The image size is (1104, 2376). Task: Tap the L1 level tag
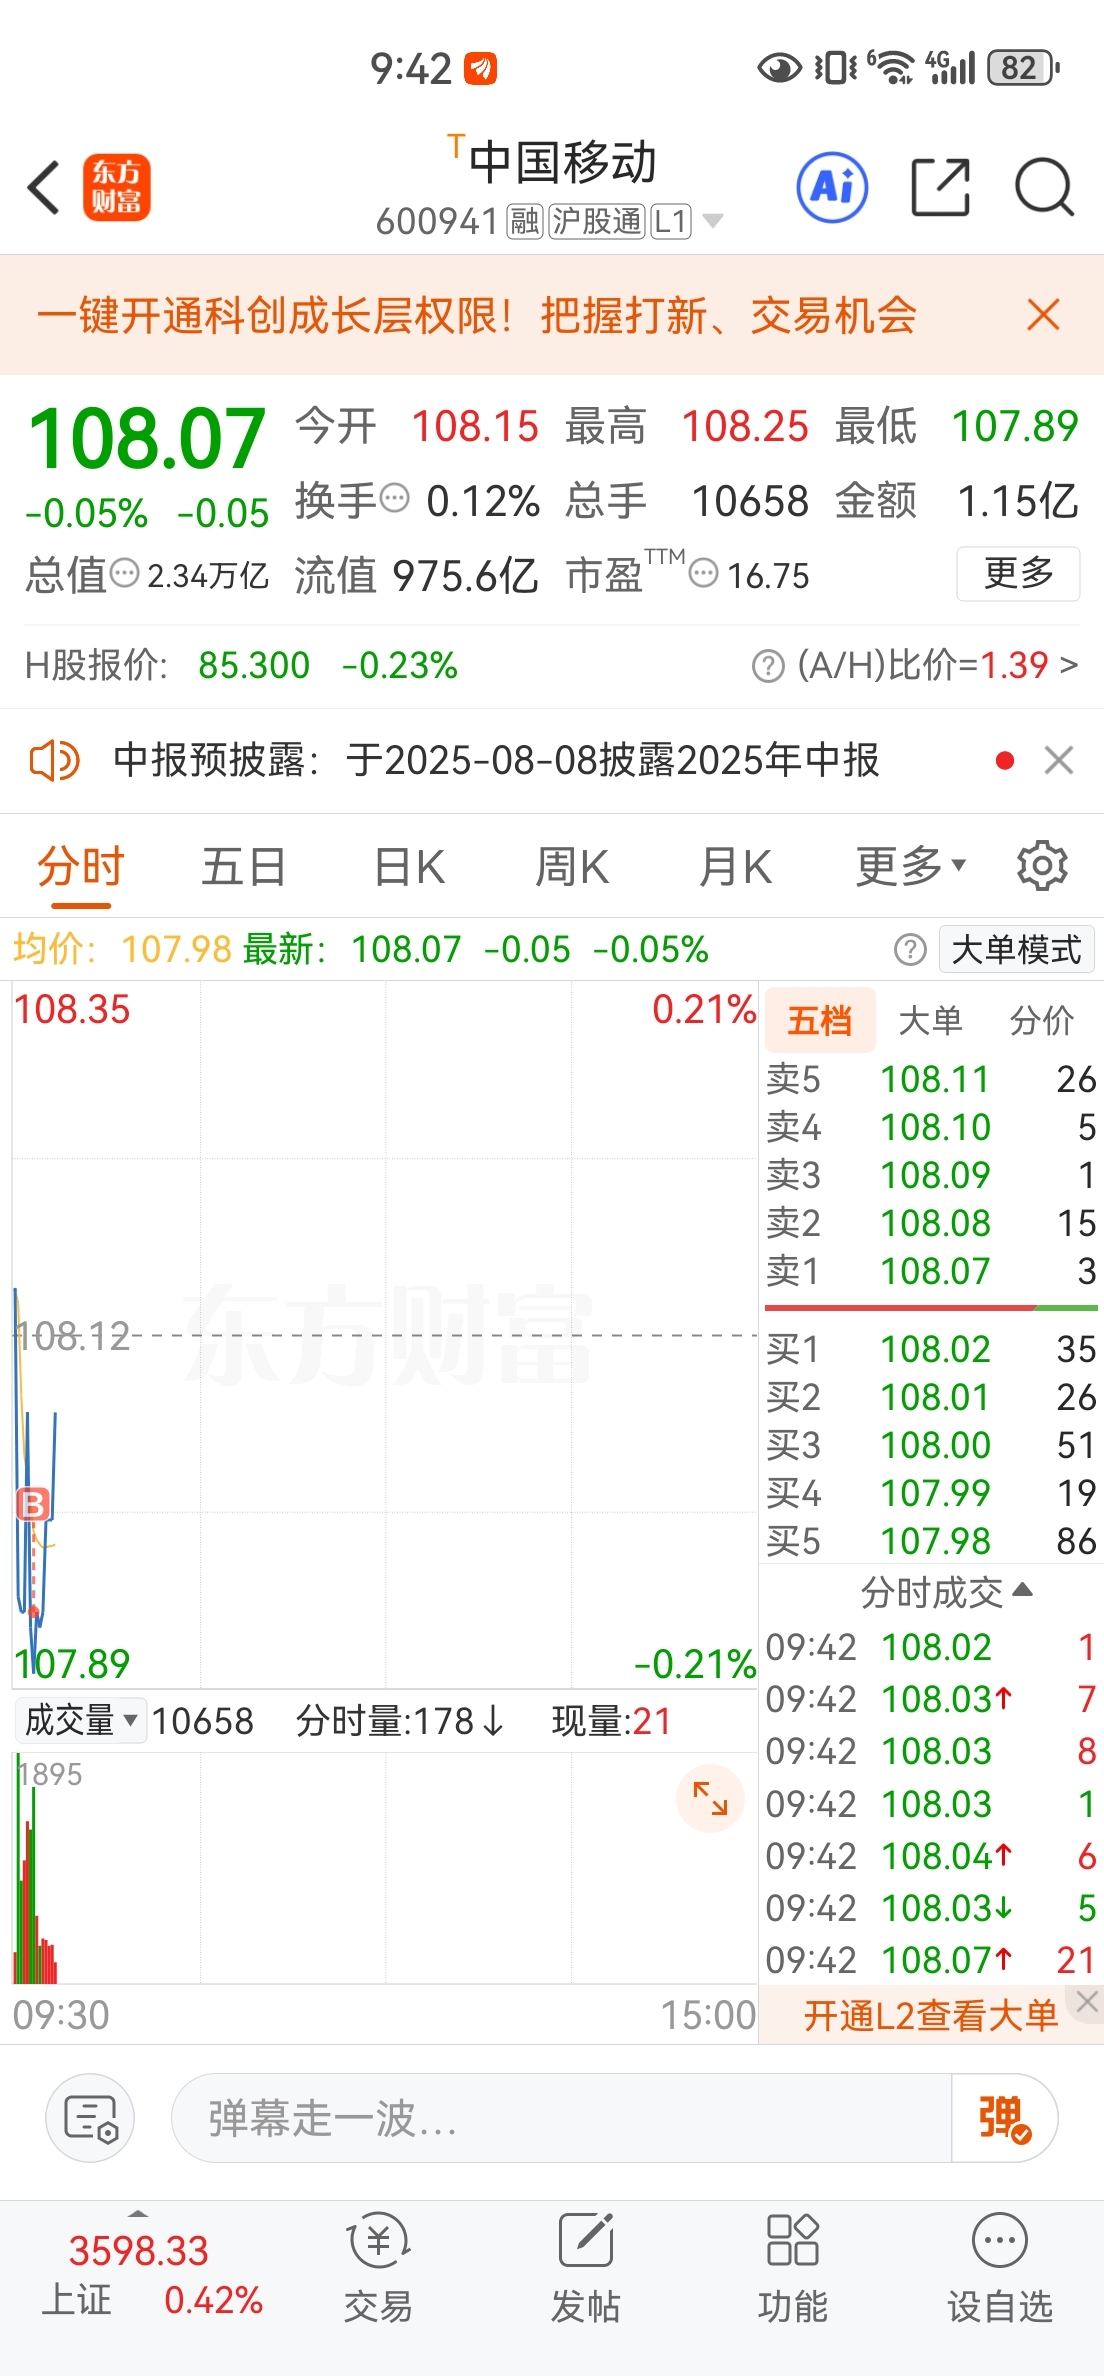coord(670,221)
